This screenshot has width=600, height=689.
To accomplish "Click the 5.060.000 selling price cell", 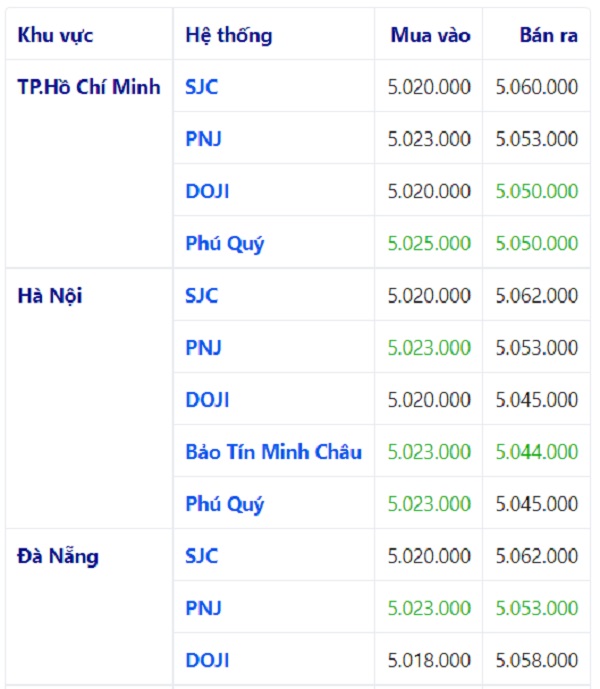I will pyautogui.click(x=537, y=87).
